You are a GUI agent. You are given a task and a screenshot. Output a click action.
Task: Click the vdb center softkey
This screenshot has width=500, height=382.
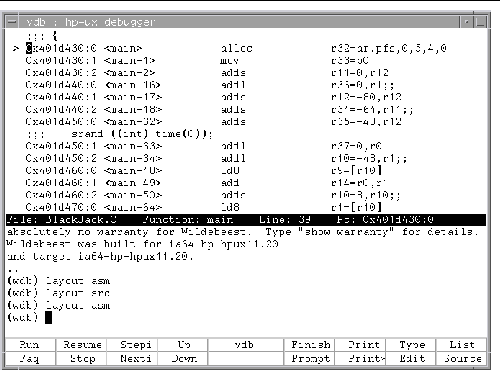pyautogui.click(x=246, y=345)
